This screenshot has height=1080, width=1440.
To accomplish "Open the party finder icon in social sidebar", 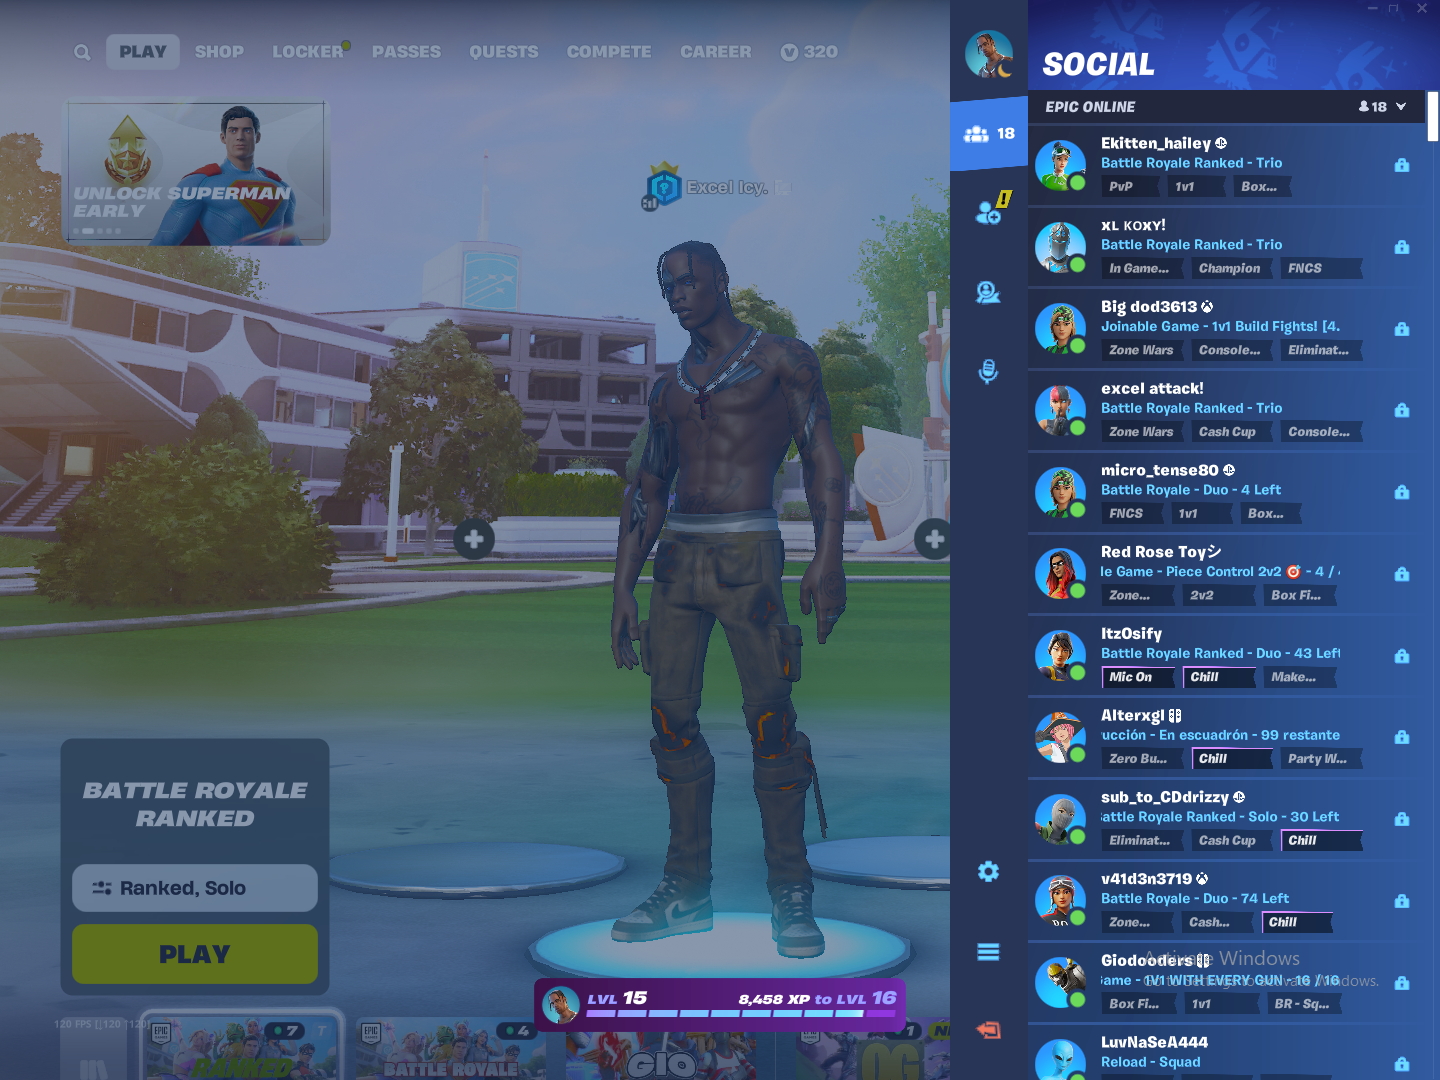I will pyautogui.click(x=988, y=292).
